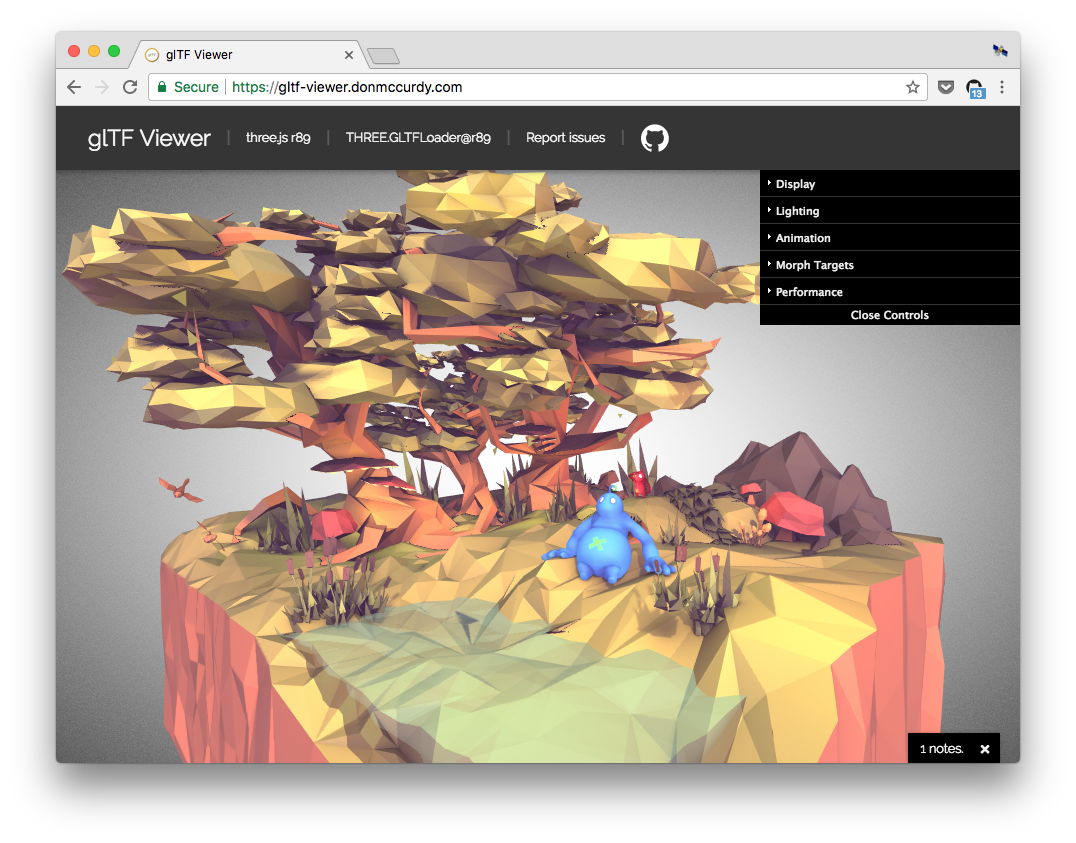1076x843 pixels.
Task: Click the Close Controls button
Action: (889, 315)
